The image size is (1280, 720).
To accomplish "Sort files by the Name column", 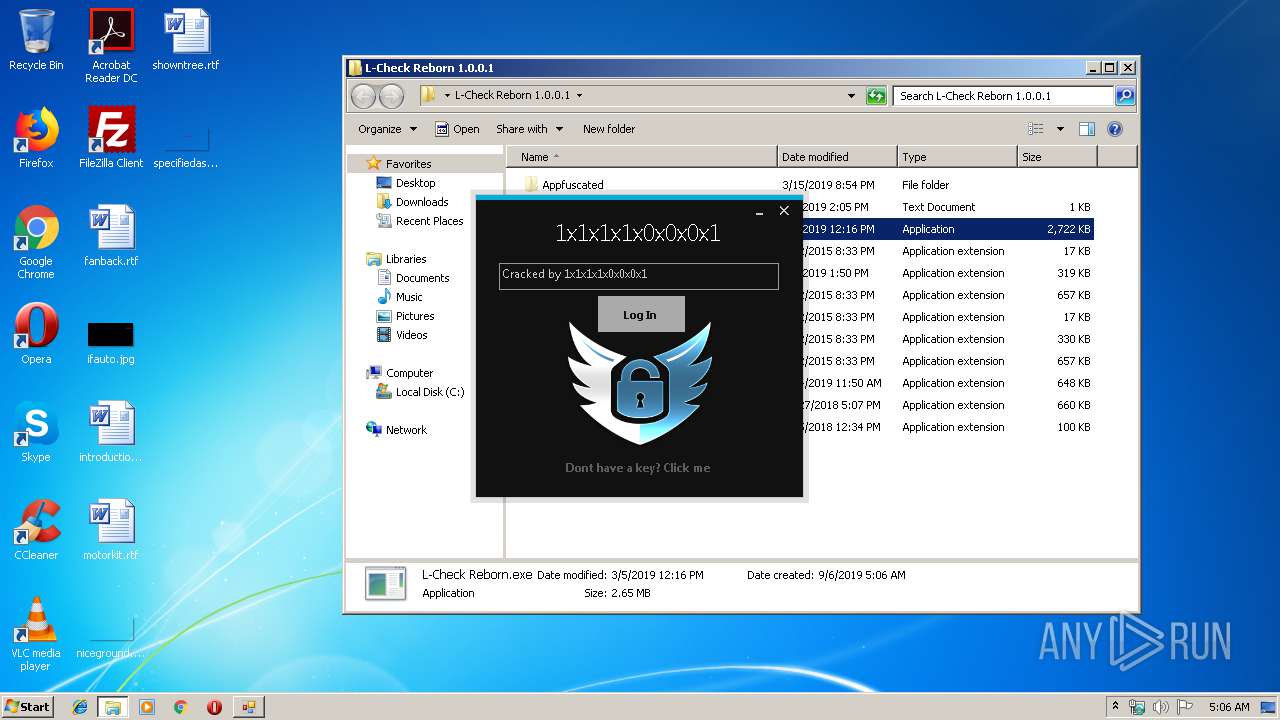I will pos(641,157).
